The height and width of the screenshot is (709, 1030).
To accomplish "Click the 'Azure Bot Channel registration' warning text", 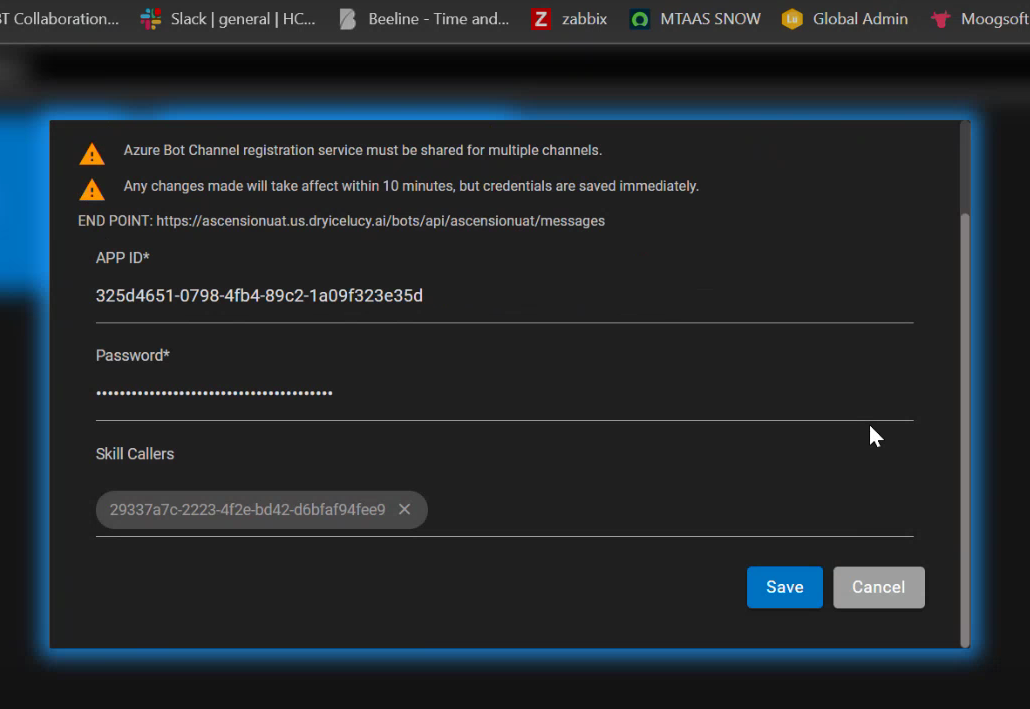I will point(363,150).
